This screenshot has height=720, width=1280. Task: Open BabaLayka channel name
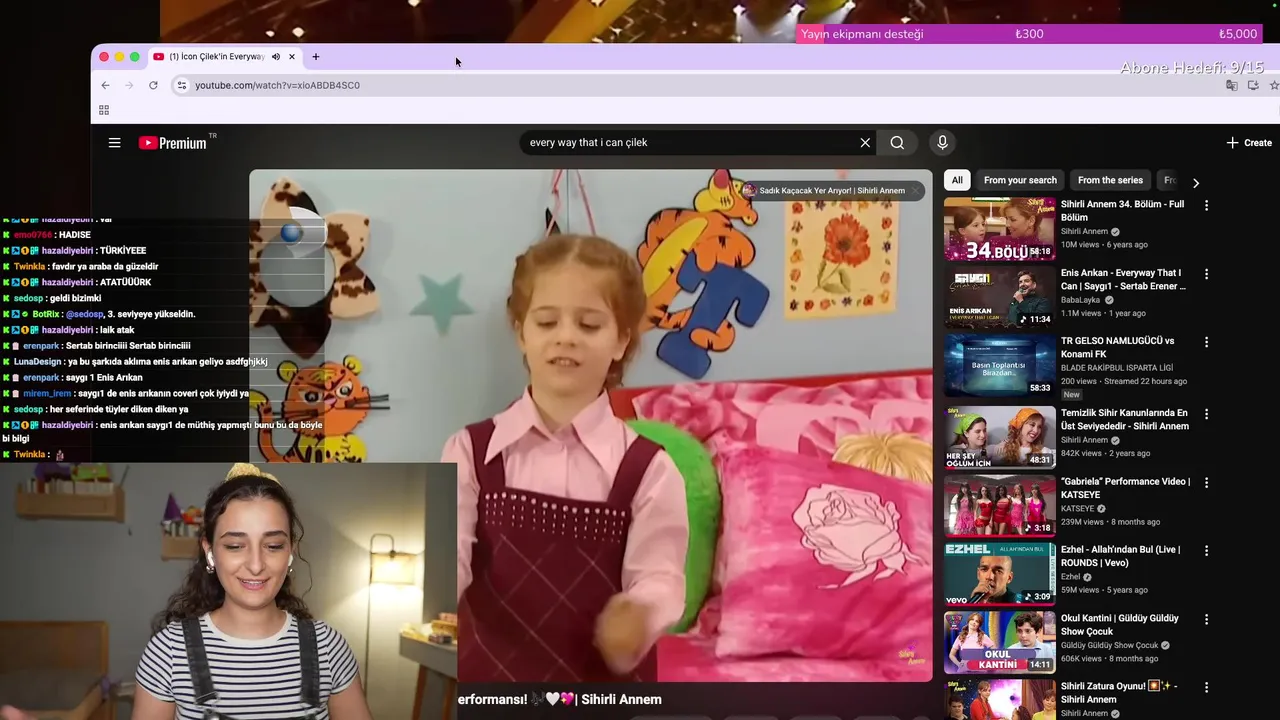[x=1080, y=300]
